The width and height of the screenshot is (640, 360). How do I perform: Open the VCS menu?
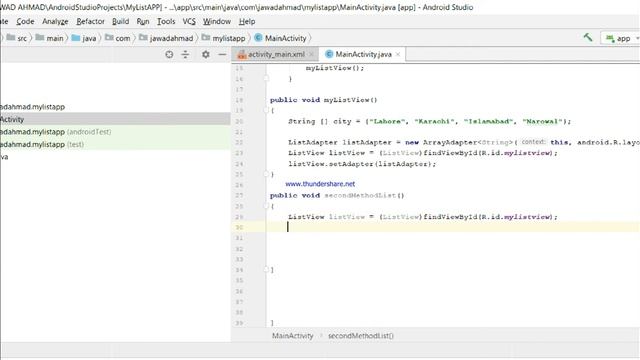point(189,21)
